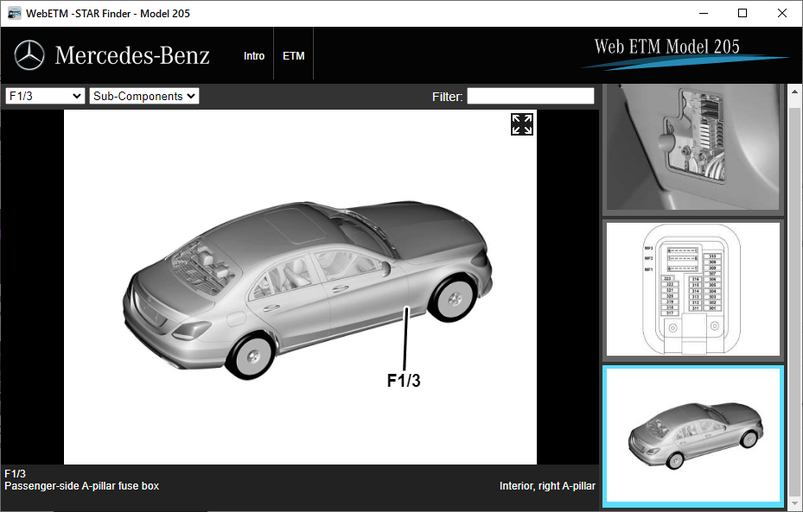Expand the Sub-Components dropdown
This screenshot has width=803, height=512.
click(x=144, y=96)
